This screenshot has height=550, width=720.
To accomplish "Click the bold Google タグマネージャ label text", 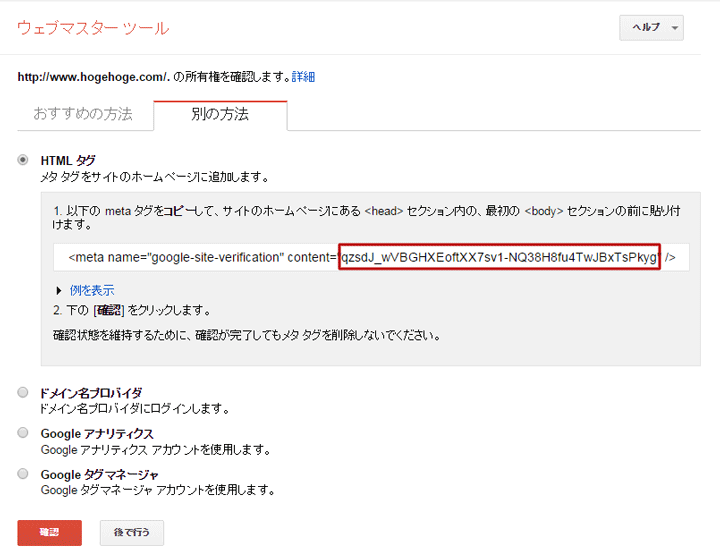I will coord(100,474).
